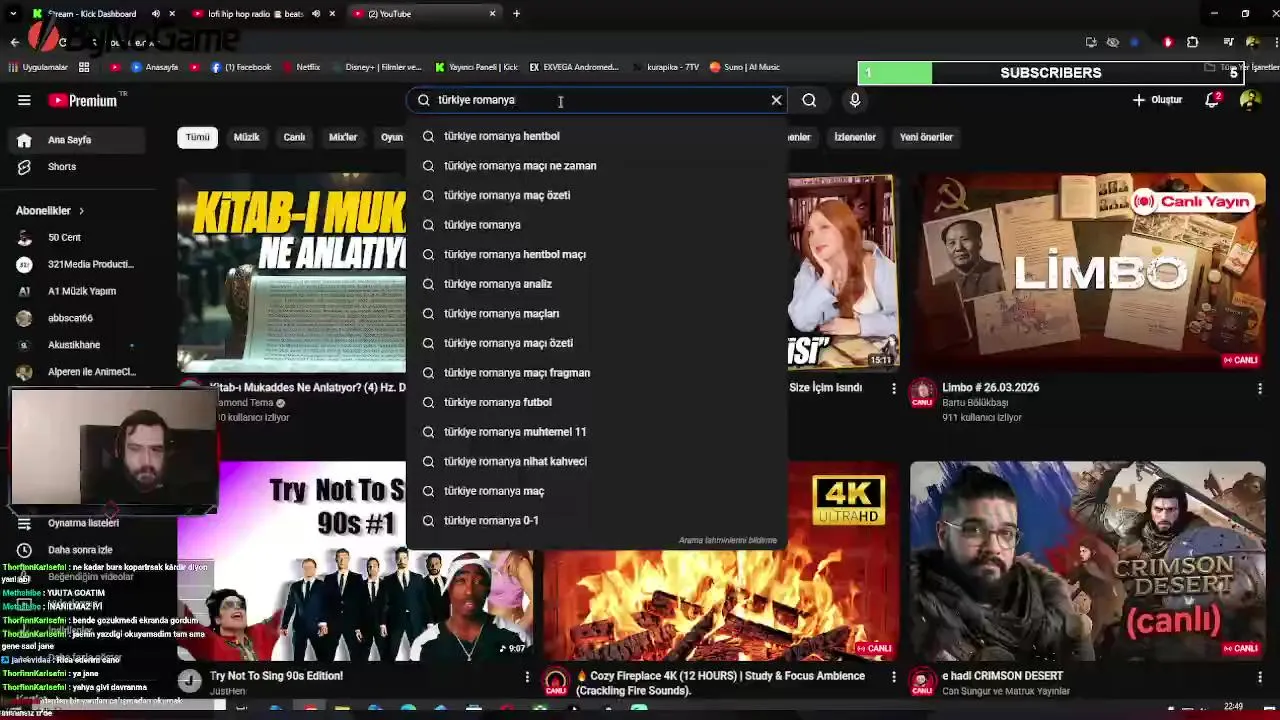Select the plain türkiye romanya suggestion
Image resolution: width=1280 pixels, height=720 pixels.
click(597, 225)
